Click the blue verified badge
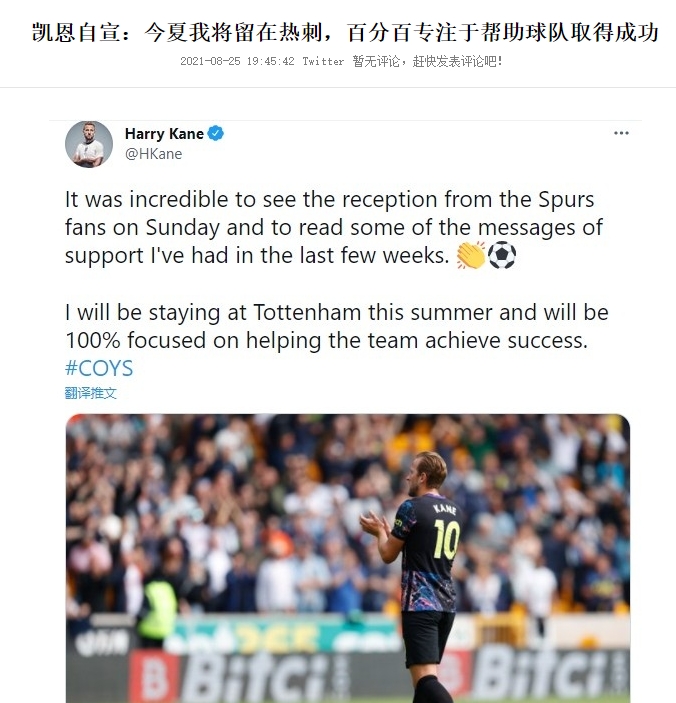Screen dimensions: 676x703 pyautogui.click(x=216, y=133)
